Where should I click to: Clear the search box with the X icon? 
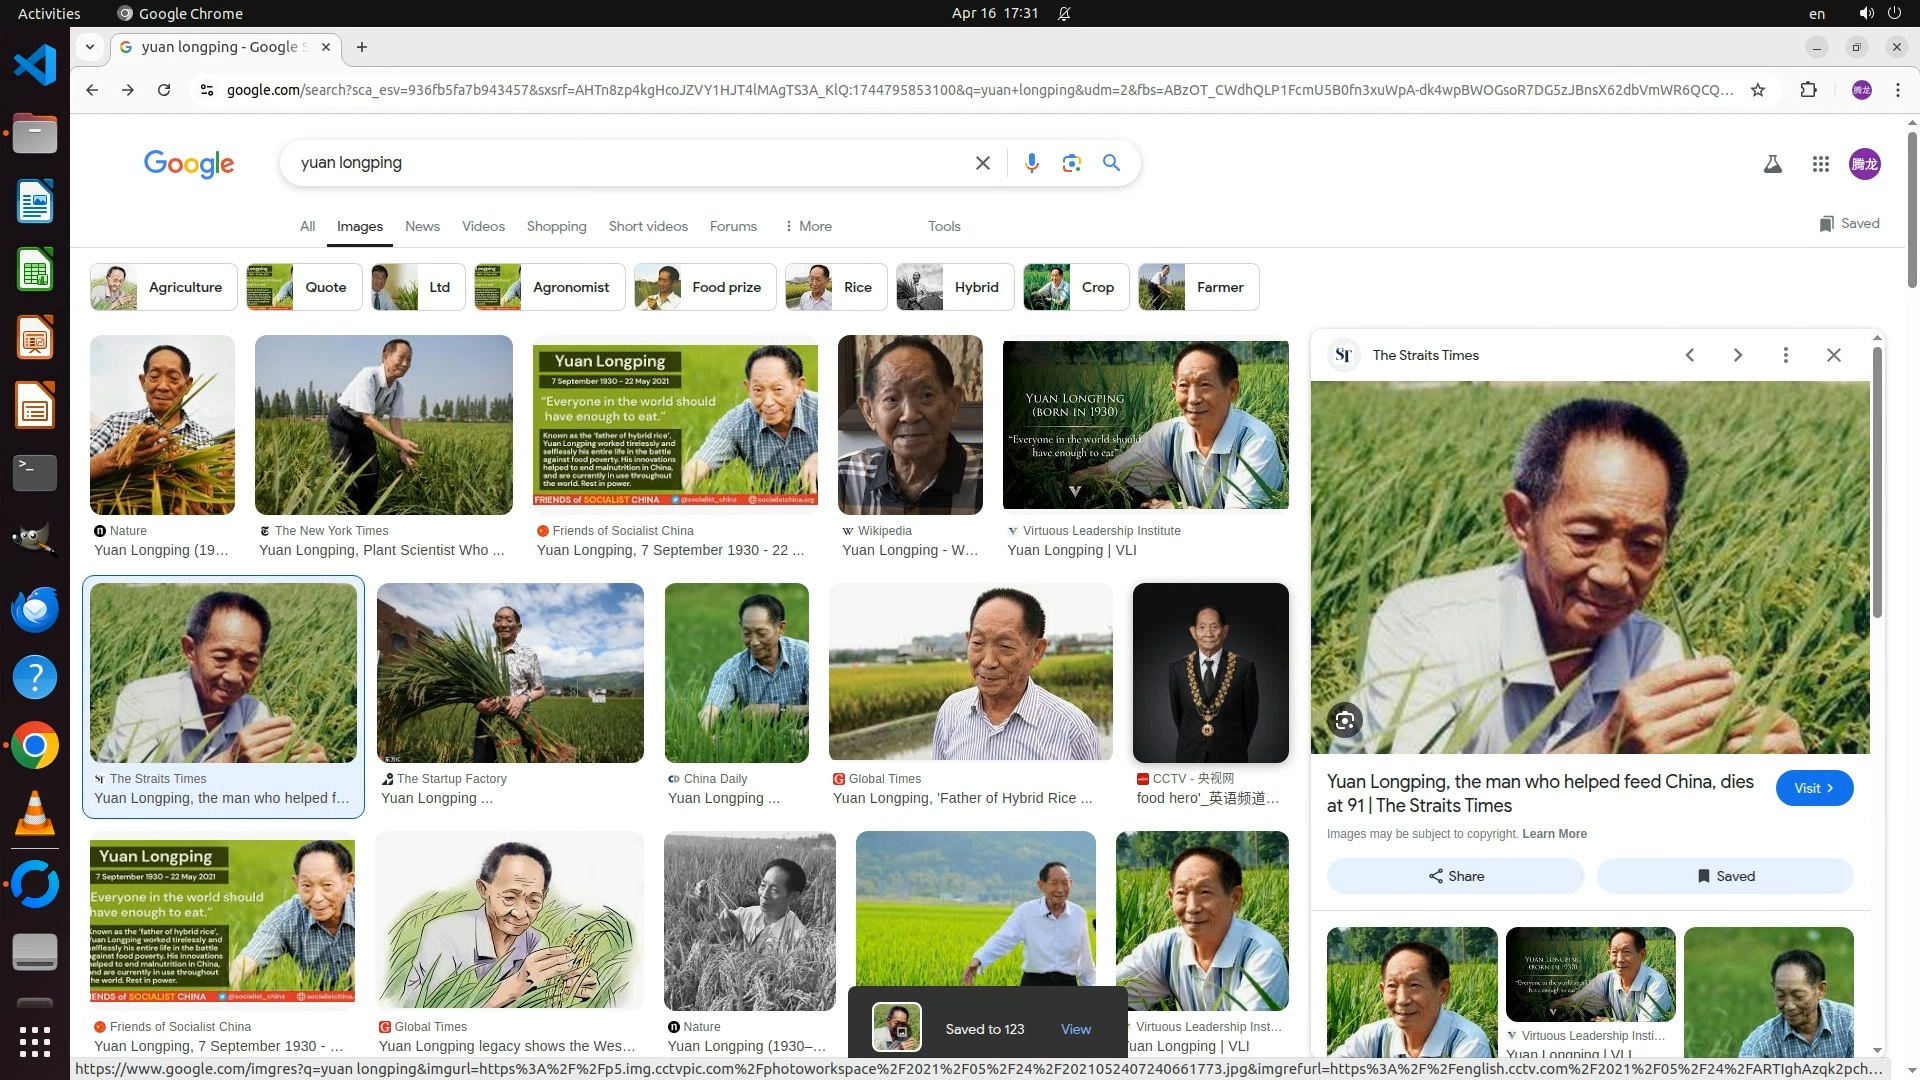pyautogui.click(x=982, y=163)
